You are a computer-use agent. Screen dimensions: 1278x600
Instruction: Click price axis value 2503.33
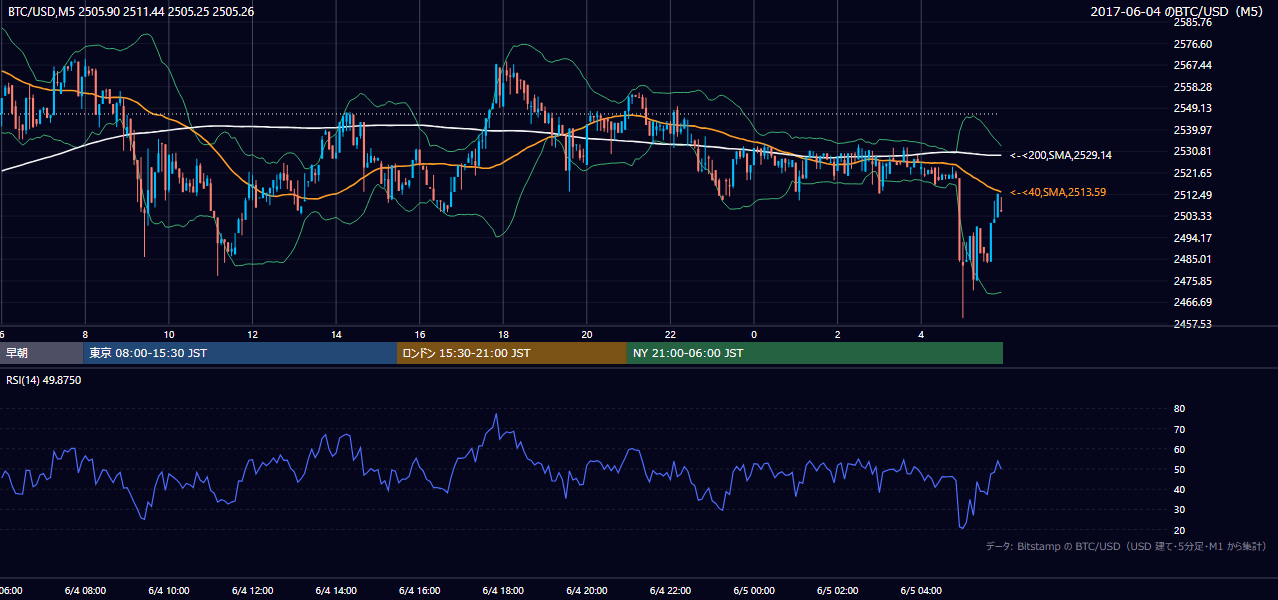1193,216
